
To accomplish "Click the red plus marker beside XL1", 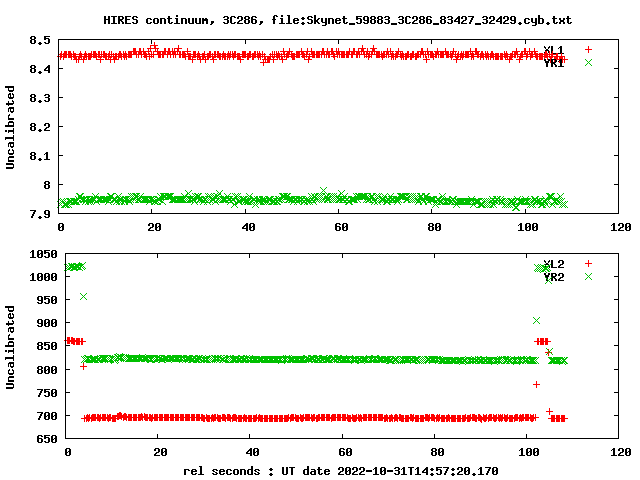I will [x=588, y=49].
